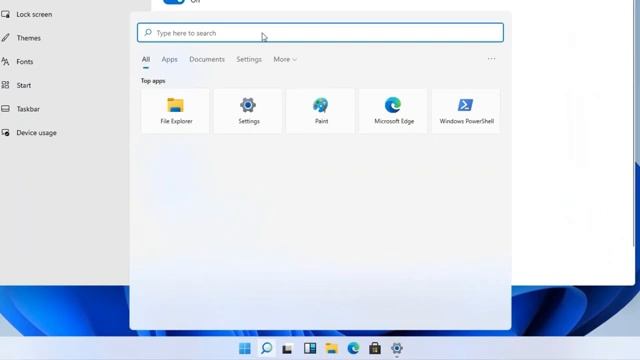
Task: Expand the More filter dropdown
Action: pyautogui.click(x=285, y=59)
